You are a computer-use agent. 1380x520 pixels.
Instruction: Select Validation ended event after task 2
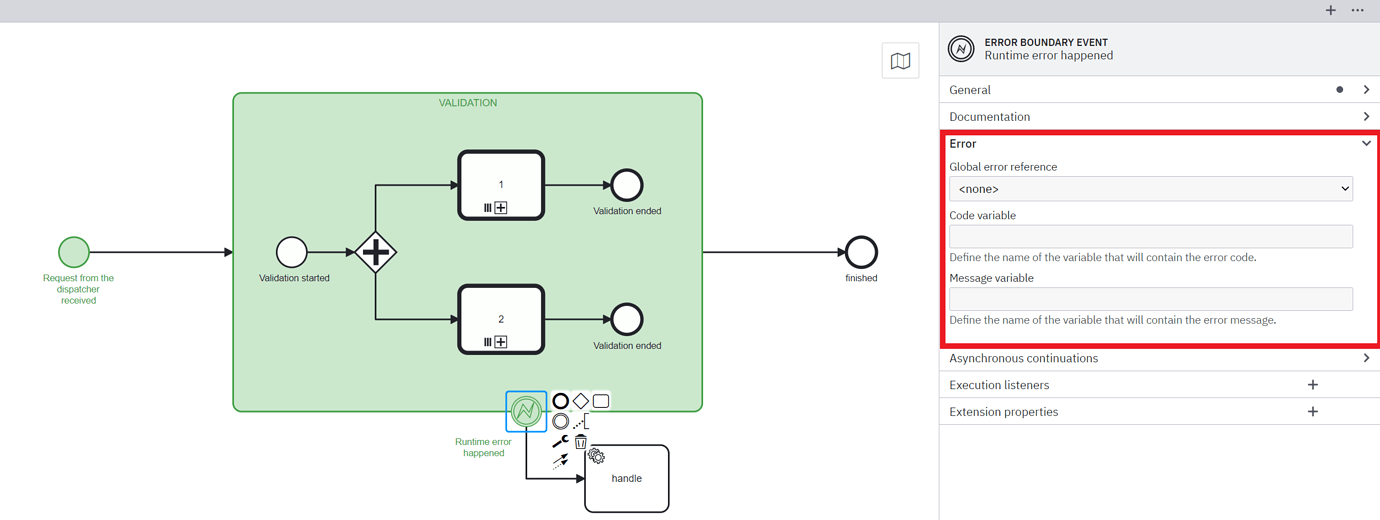coord(627,319)
